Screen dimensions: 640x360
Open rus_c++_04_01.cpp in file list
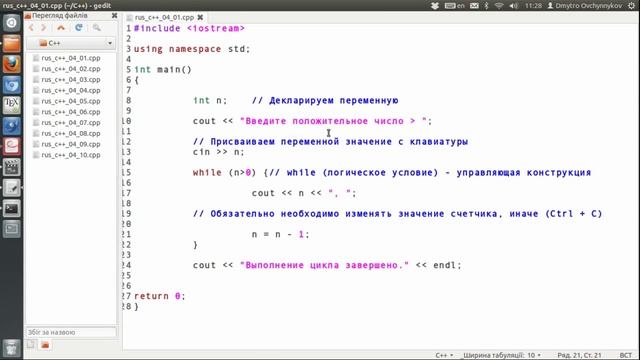pos(71,58)
